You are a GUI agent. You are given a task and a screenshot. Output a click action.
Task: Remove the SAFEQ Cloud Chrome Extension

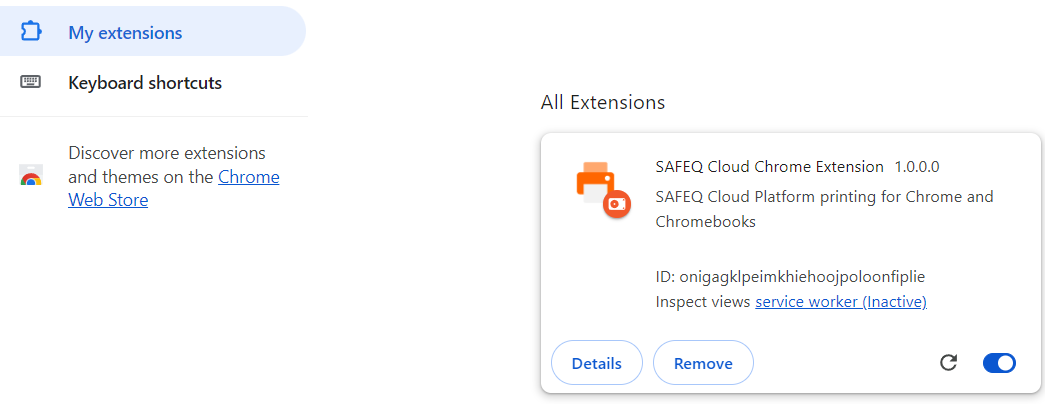(703, 363)
